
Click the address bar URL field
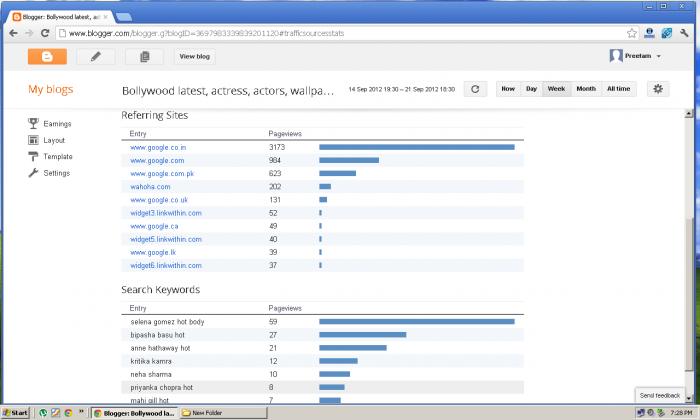[x=342, y=33]
